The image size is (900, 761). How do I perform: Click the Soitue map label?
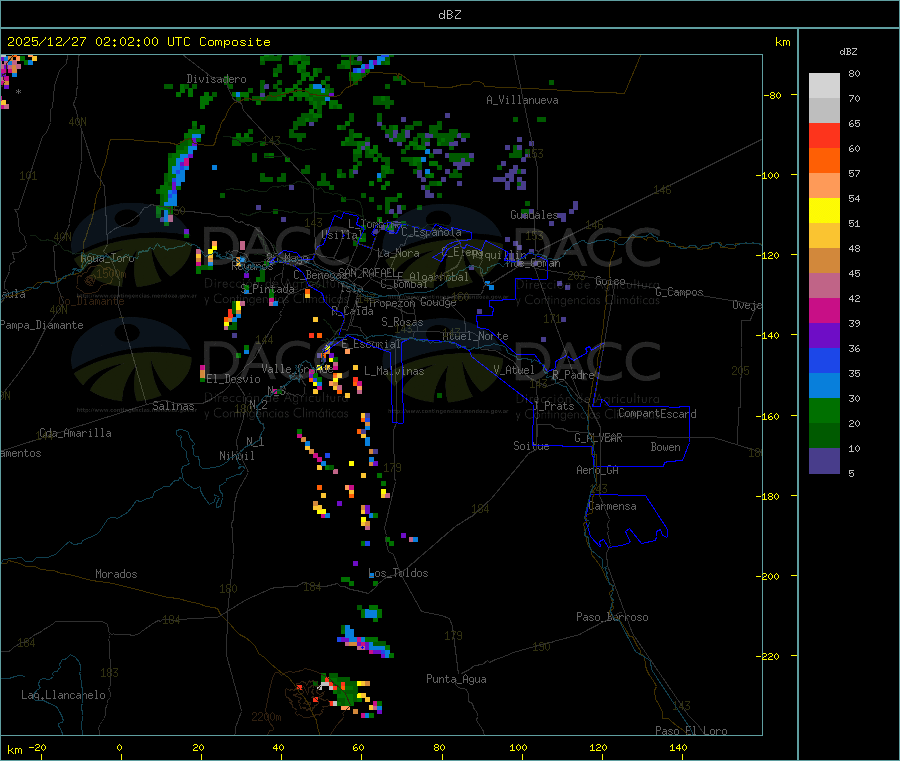tap(531, 446)
